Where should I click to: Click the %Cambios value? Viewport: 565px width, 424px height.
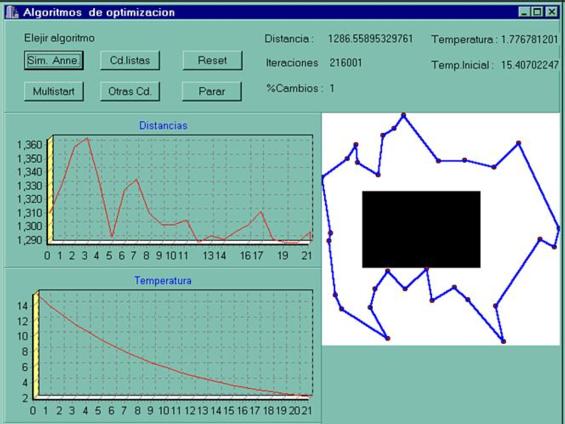(332, 88)
